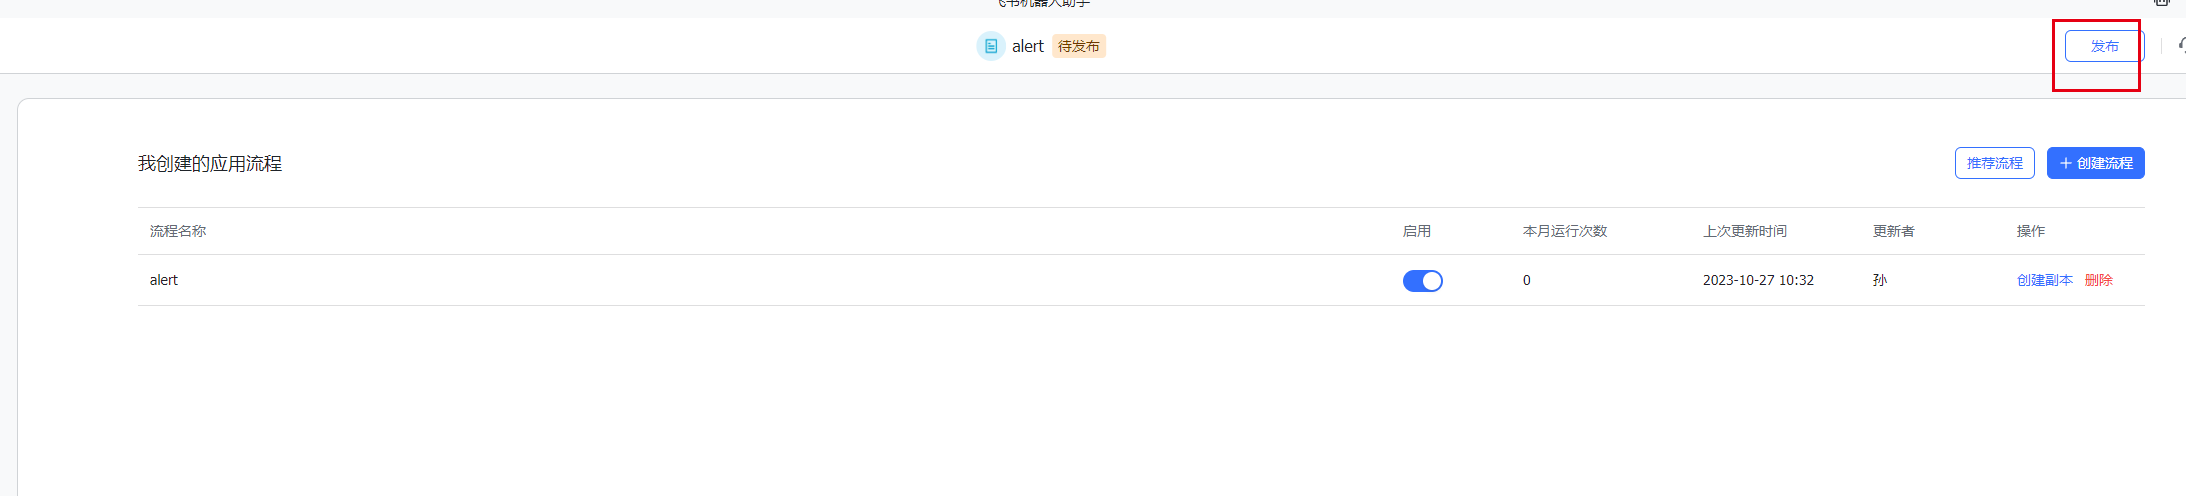Click the 启用 column header
Screen dimensions: 2186x496
click(x=1416, y=231)
